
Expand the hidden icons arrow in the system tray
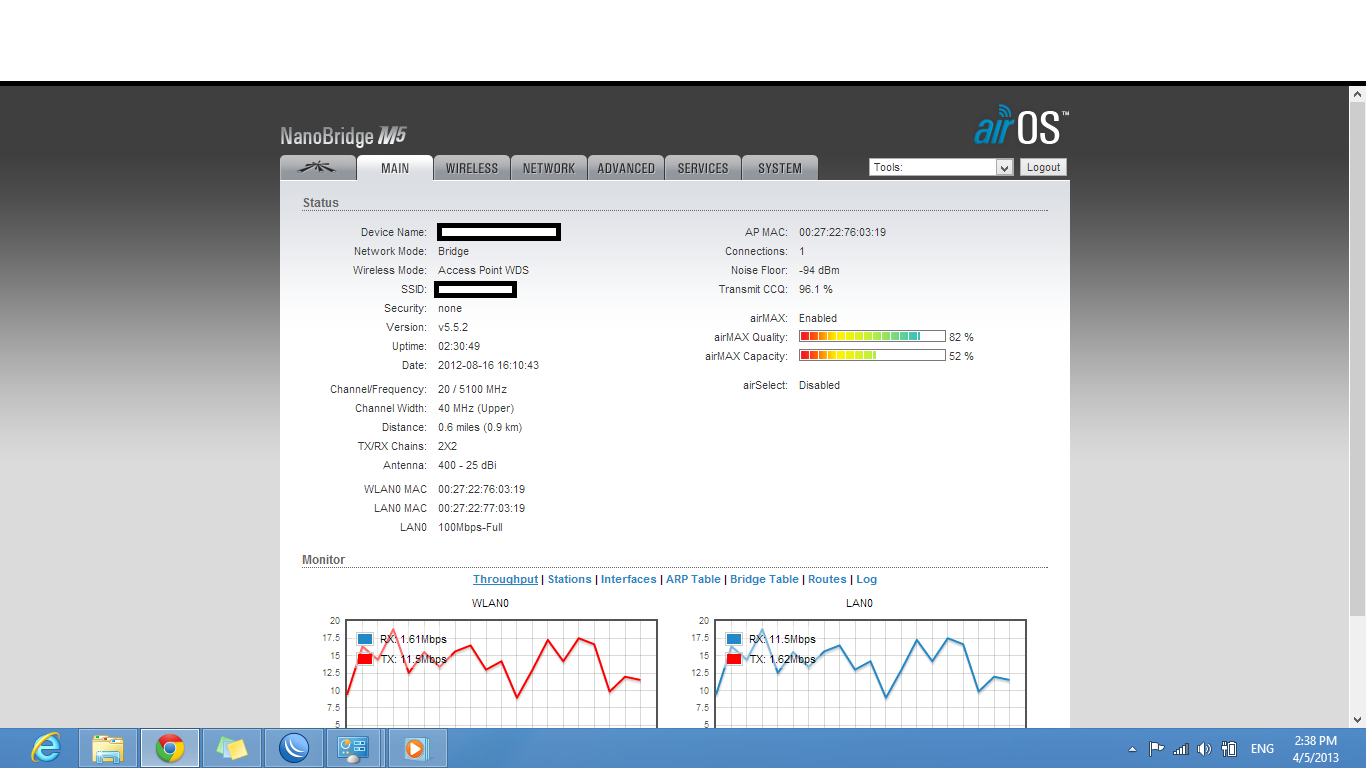pos(1132,747)
